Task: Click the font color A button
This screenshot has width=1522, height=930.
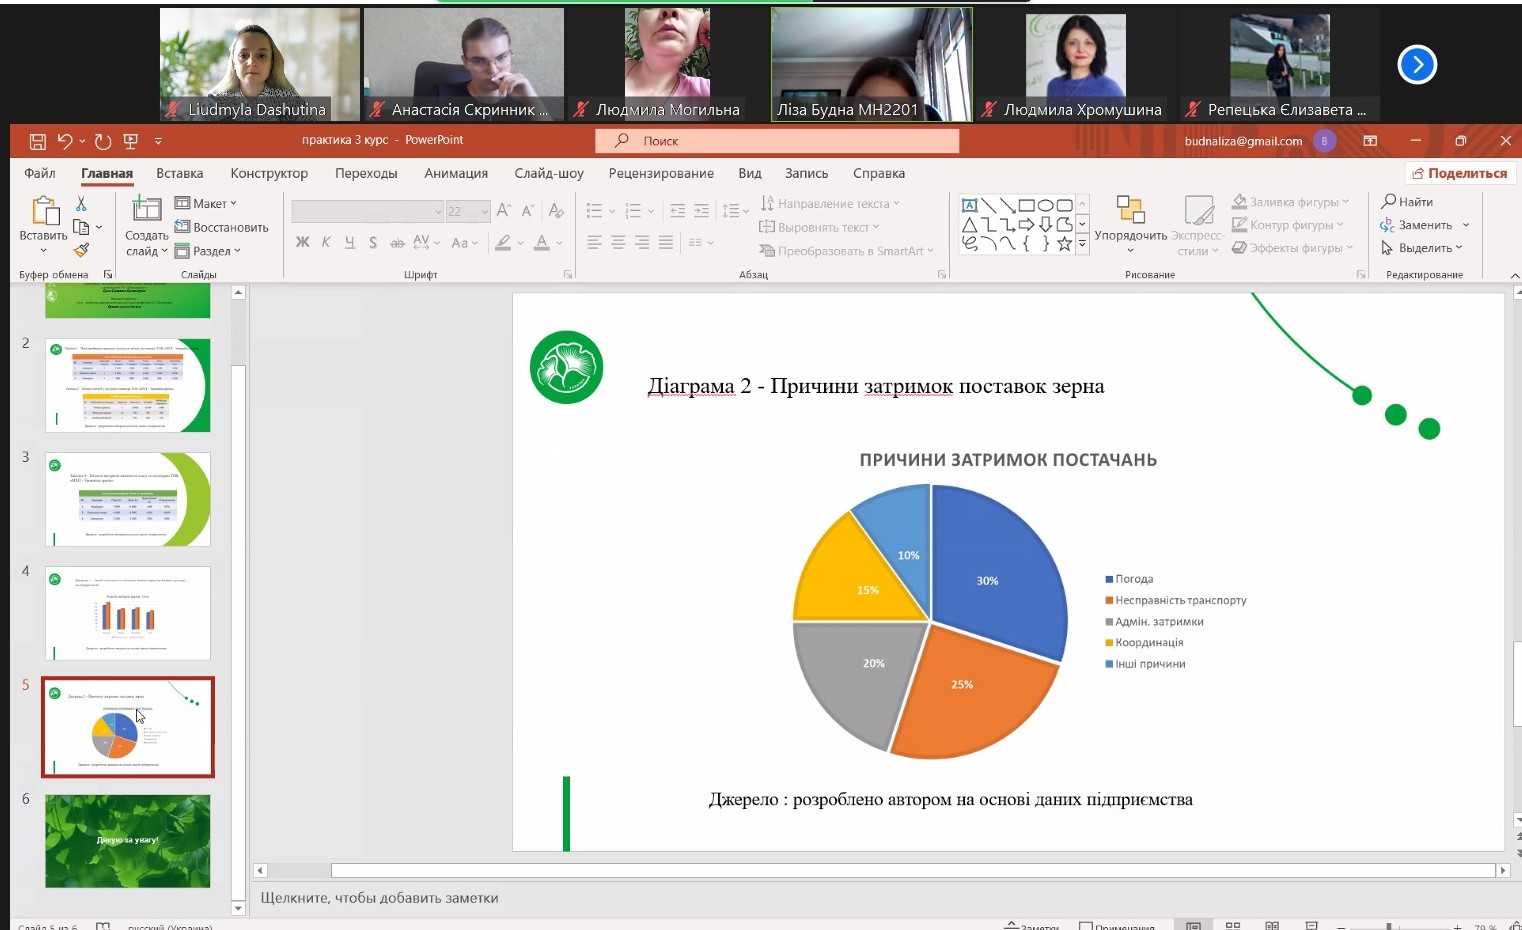Action: tap(541, 242)
